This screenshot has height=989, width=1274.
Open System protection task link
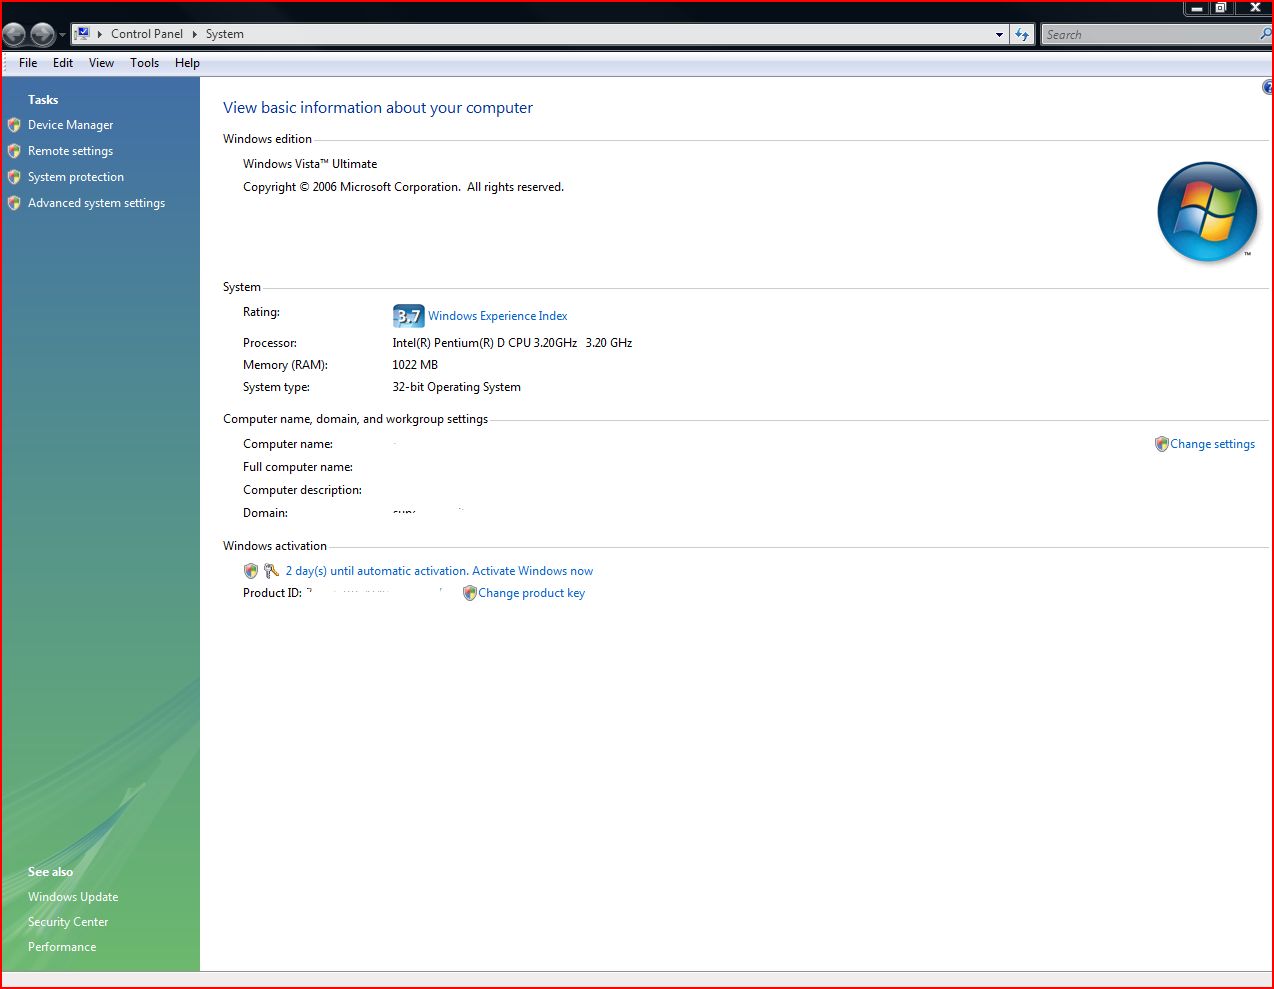pyautogui.click(x=76, y=177)
